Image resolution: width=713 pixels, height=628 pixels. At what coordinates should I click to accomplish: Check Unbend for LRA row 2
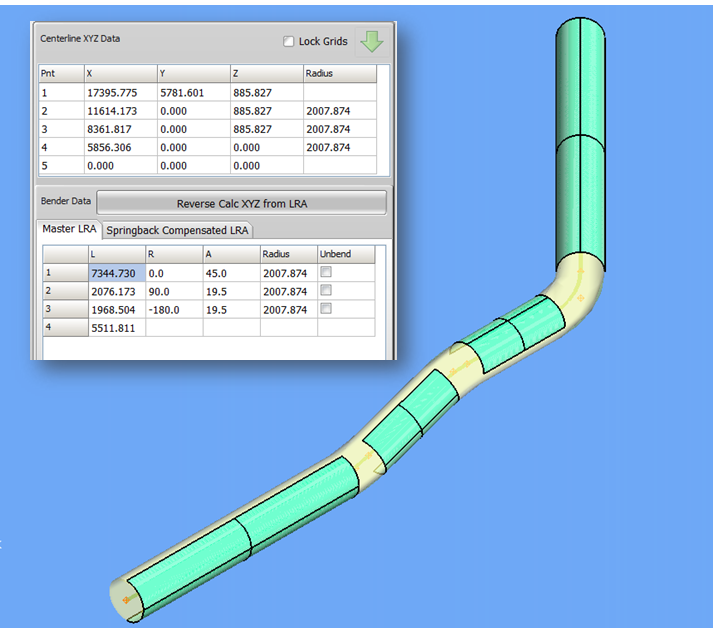coord(325,291)
